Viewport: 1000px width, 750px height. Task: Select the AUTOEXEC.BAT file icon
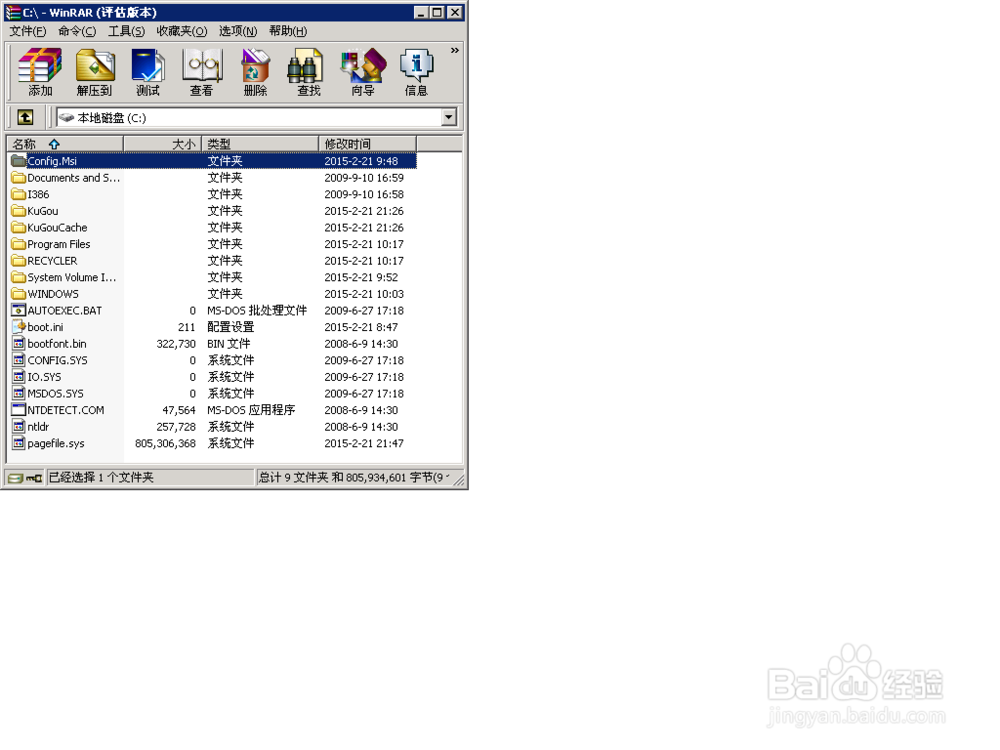pyautogui.click(x=18, y=310)
